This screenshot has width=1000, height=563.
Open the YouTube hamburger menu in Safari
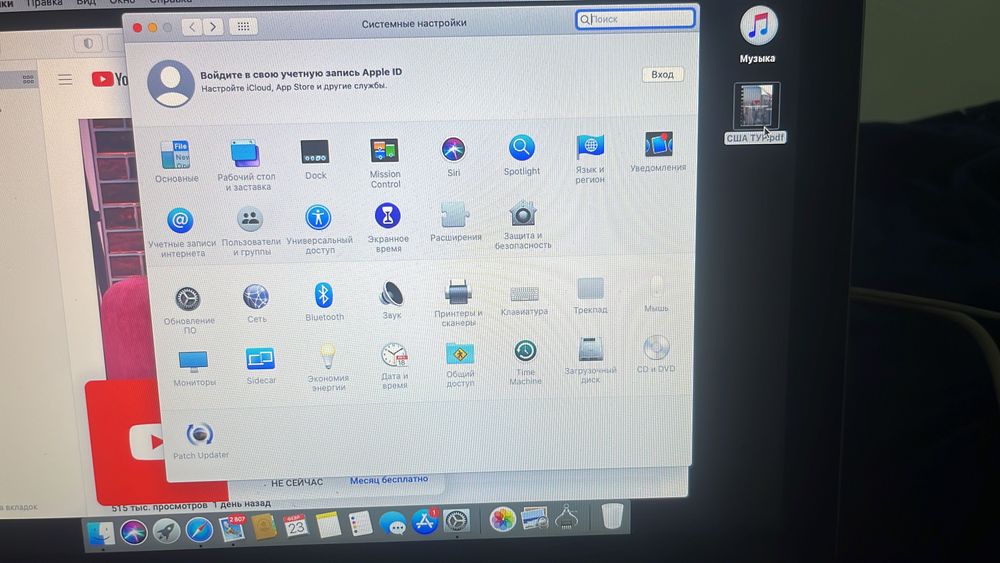click(x=65, y=80)
